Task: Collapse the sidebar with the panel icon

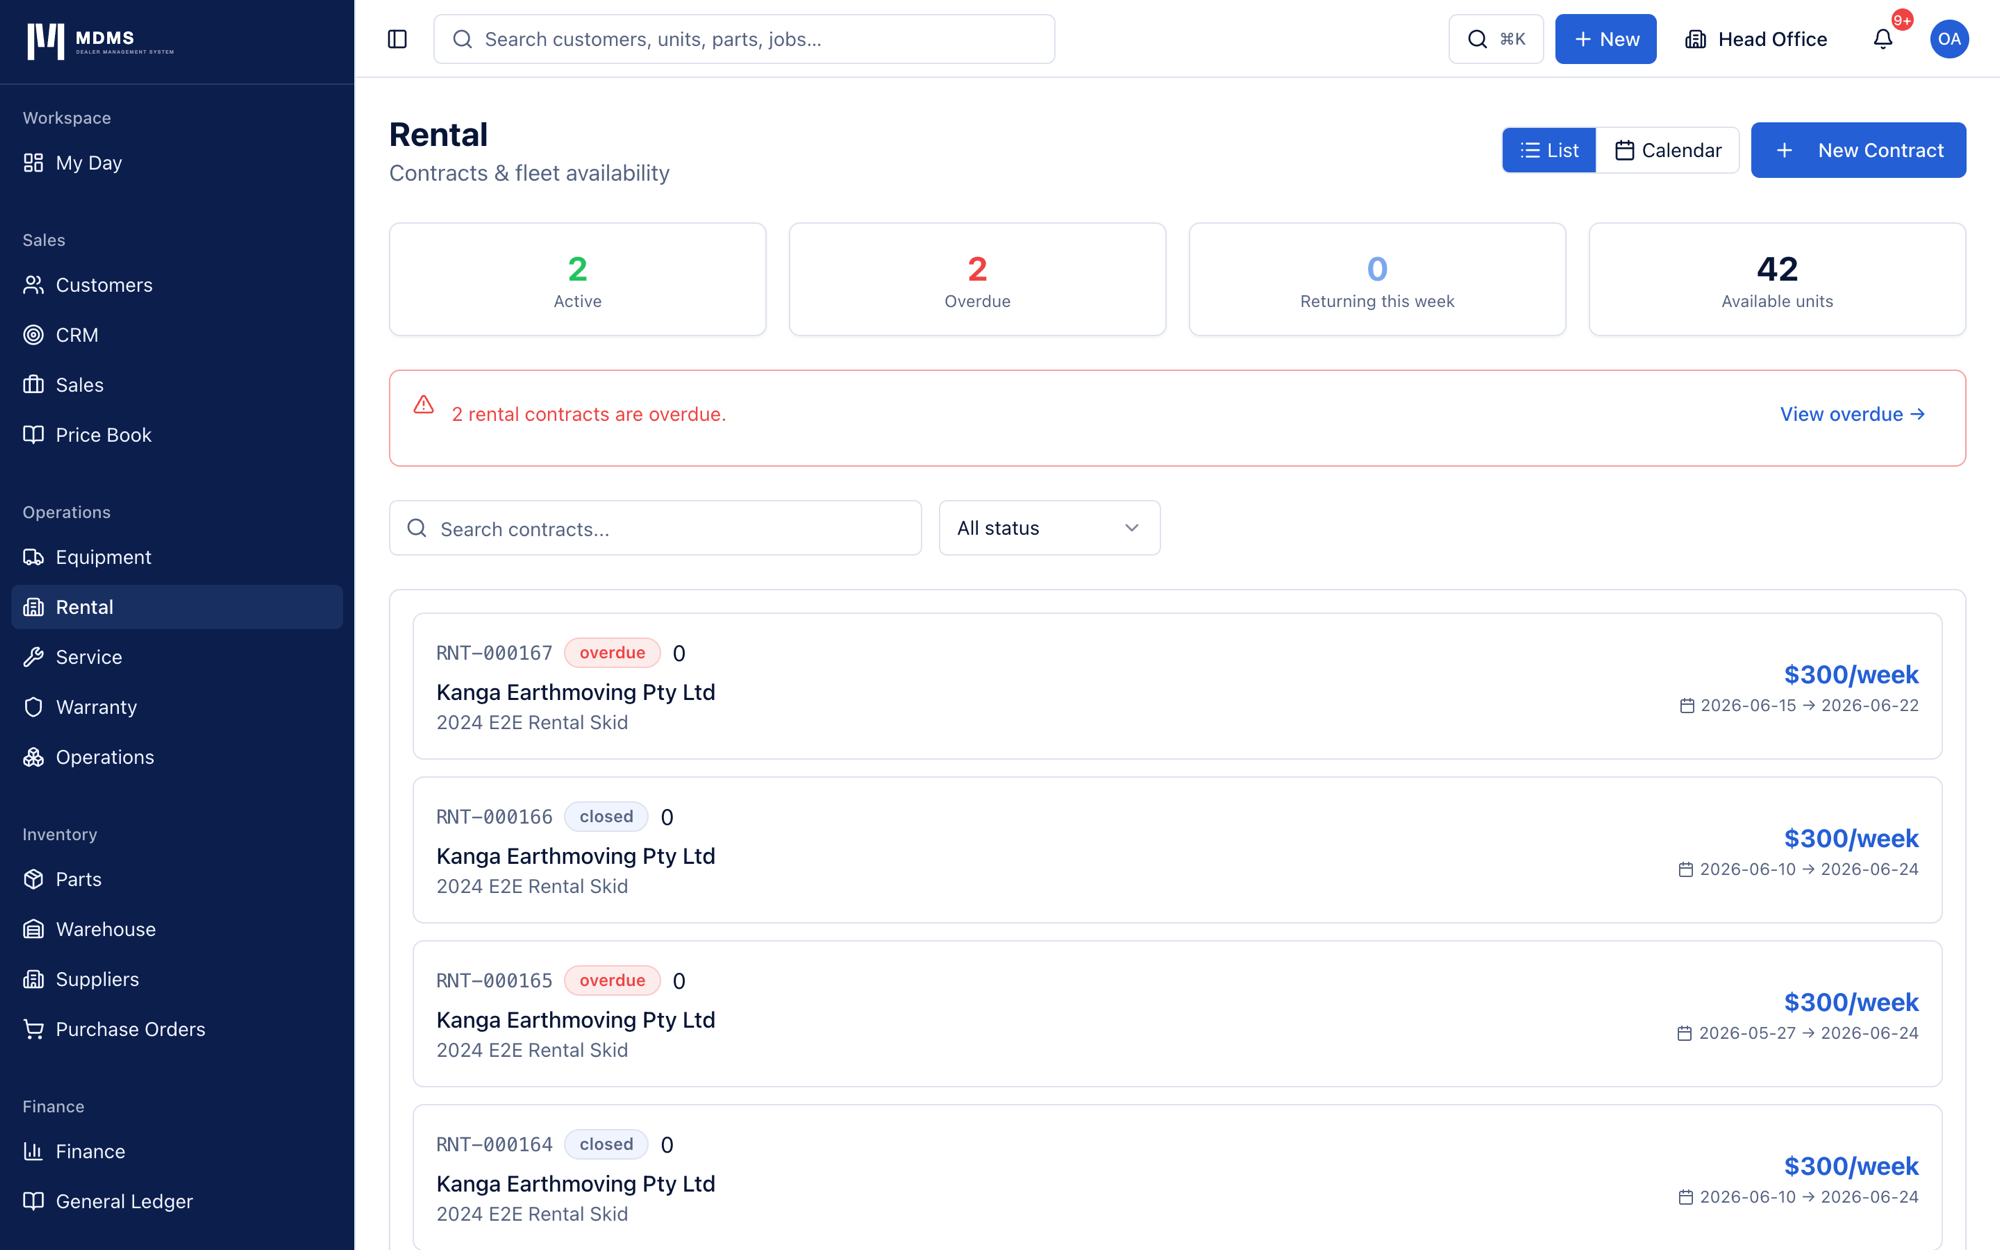Action: pyautogui.click(x=397, y=39)
